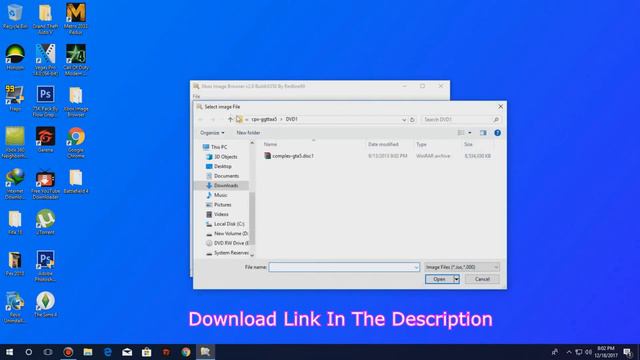Select the complex-gta5.disc1 file
The image size is (640, 360).
click(289, 156)
